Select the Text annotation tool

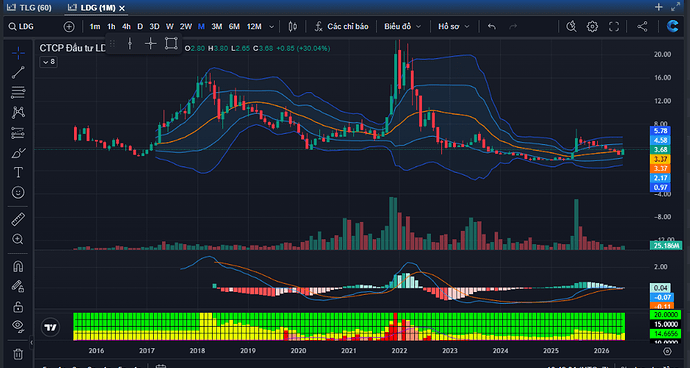18,173
